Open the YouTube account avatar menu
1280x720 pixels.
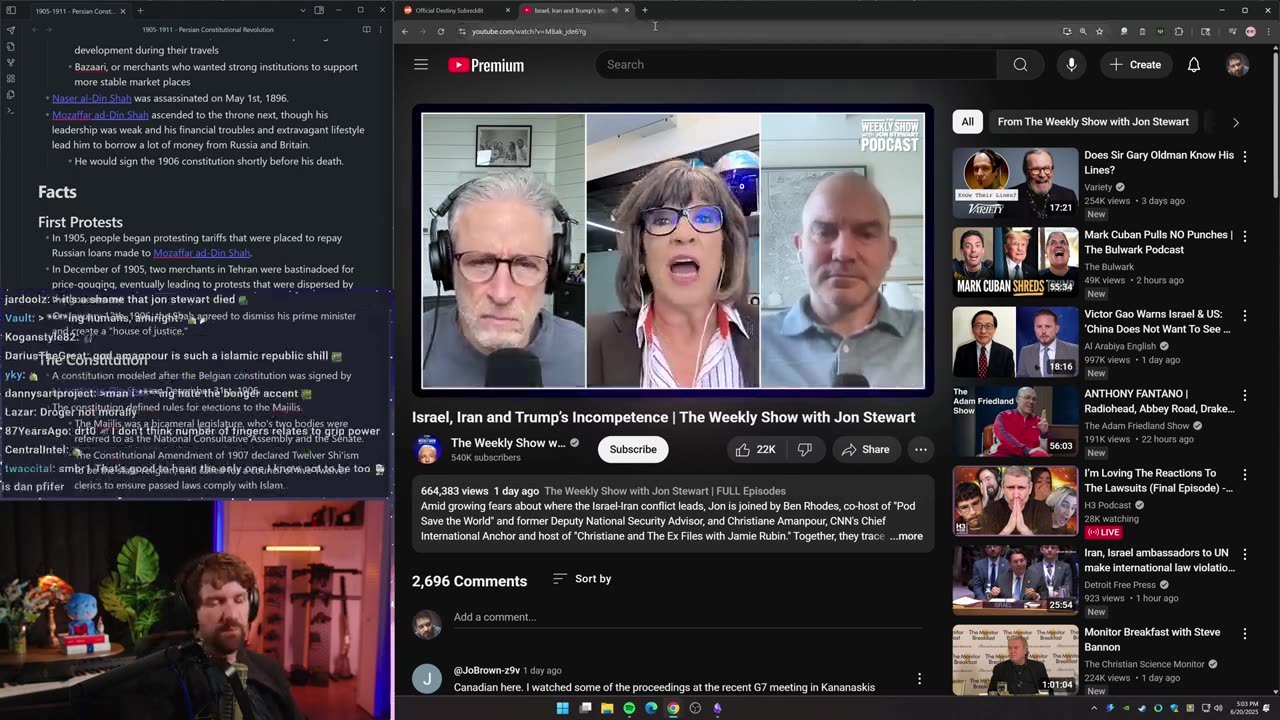(x=1237, y=65)
